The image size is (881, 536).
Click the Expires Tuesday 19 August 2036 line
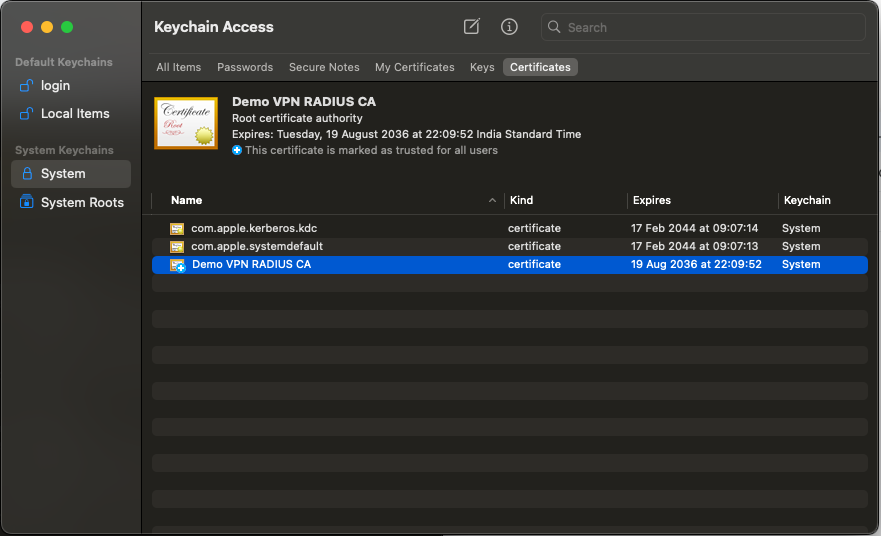click(x=406, y=134)
